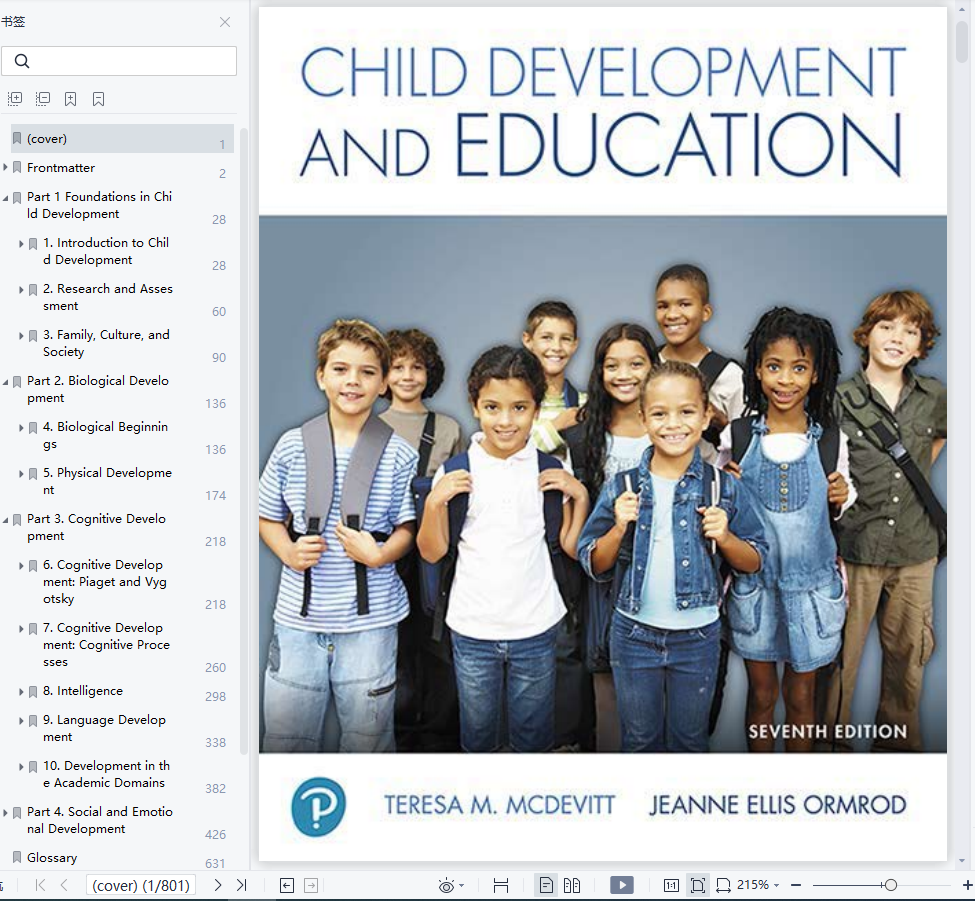The width and height of the screenshot is (975, 901).
Task: Select the (cover) bookmark
Action: pyautogui.click(x=122, y=139)
